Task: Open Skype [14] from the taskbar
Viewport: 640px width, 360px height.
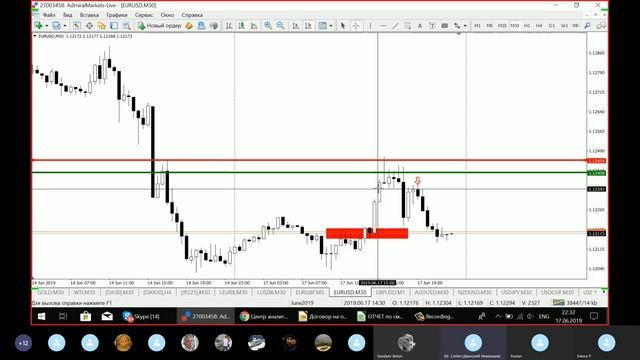Action: coord(141,316)
